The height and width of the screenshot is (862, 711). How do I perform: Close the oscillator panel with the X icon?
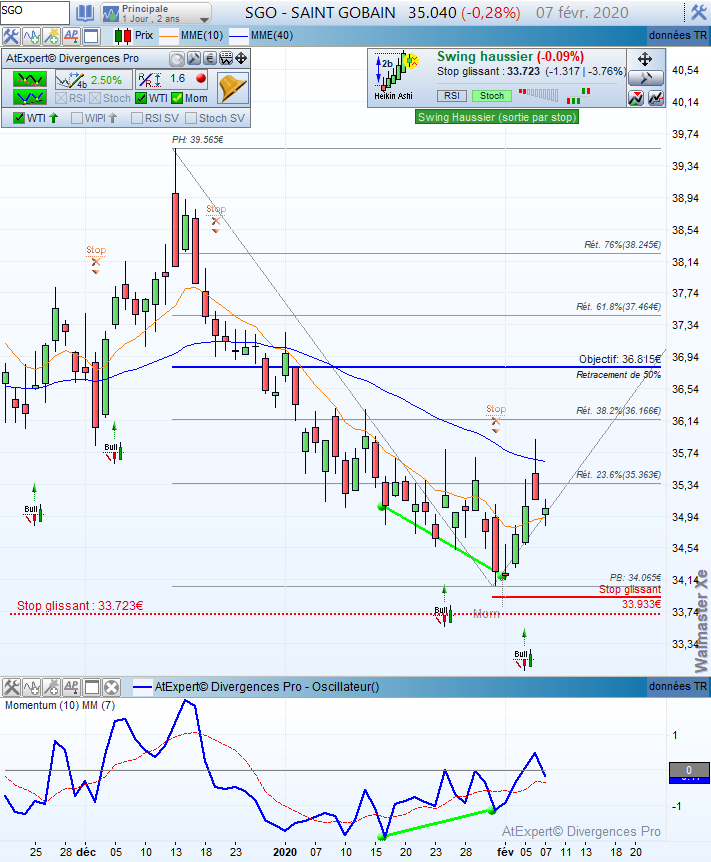coord(112,687)
